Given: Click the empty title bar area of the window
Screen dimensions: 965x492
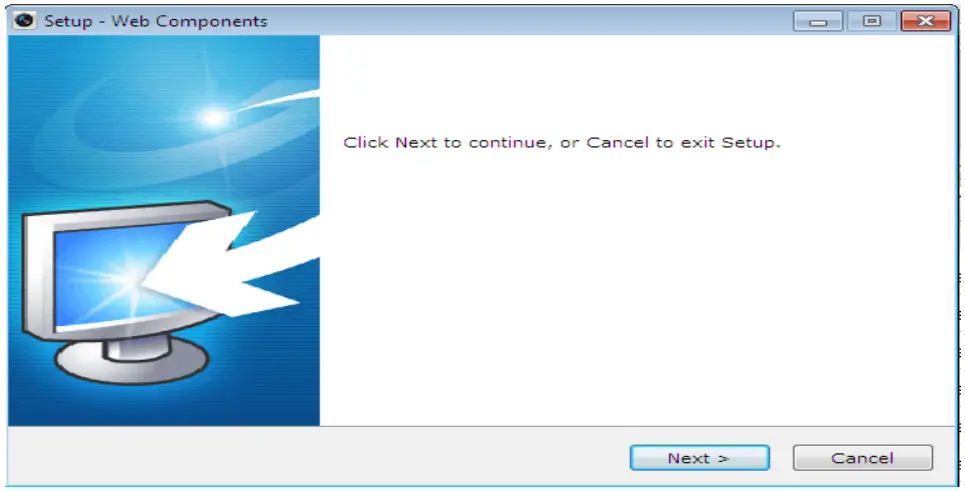Looking at the screenshot, I should [529, 21].
